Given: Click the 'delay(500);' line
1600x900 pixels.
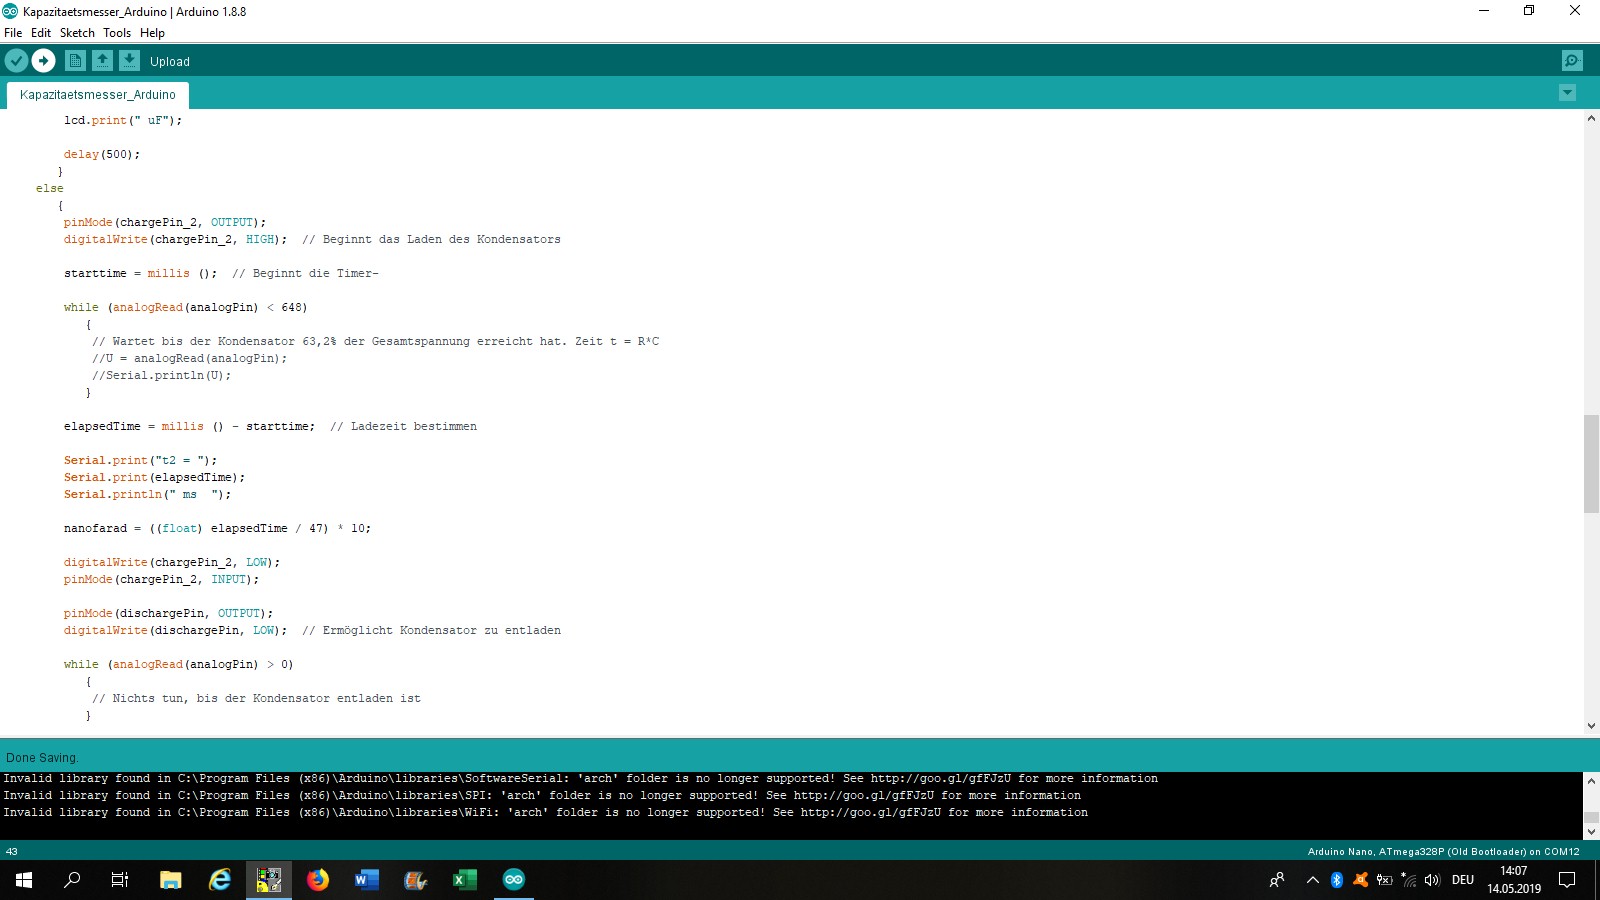Looking at the screenshot, I should coord(102,154).
